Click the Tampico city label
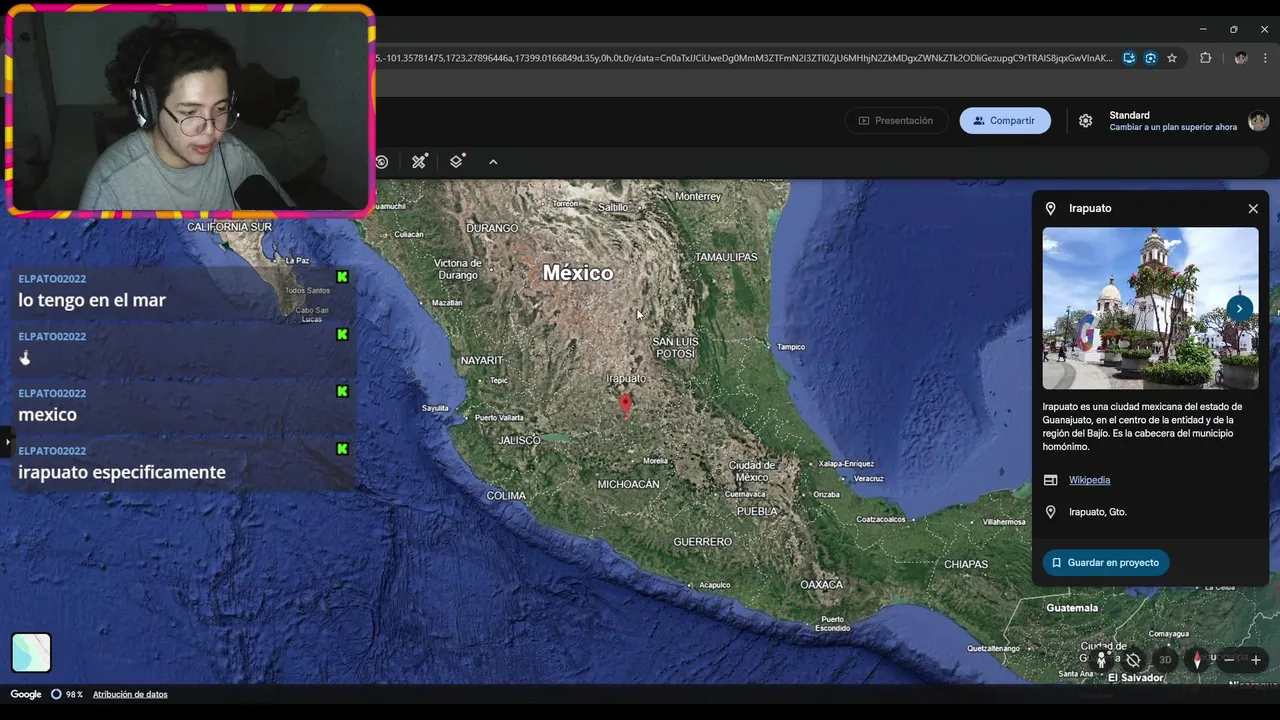 coord(791,347)
